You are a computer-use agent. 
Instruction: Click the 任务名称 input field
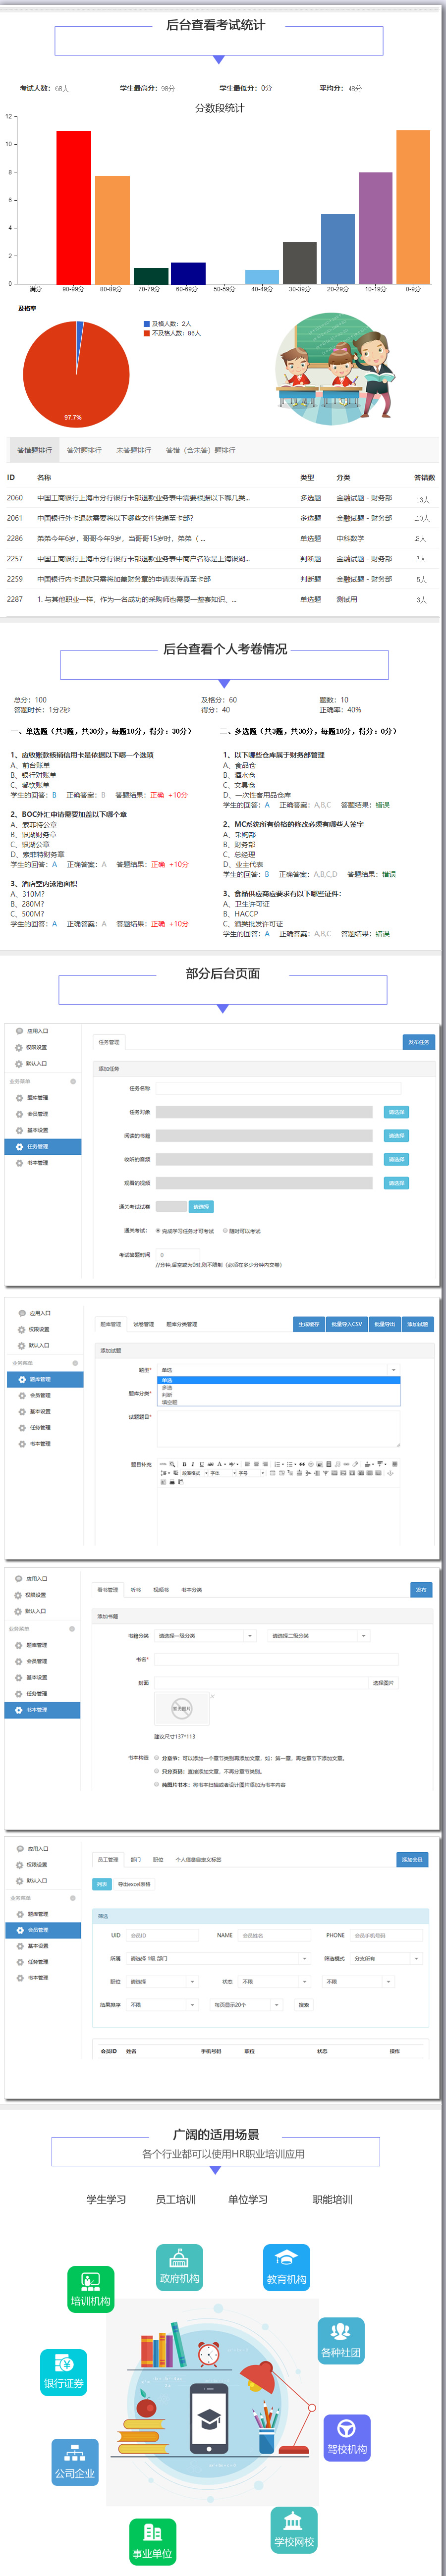click(x=278, y=1088)
